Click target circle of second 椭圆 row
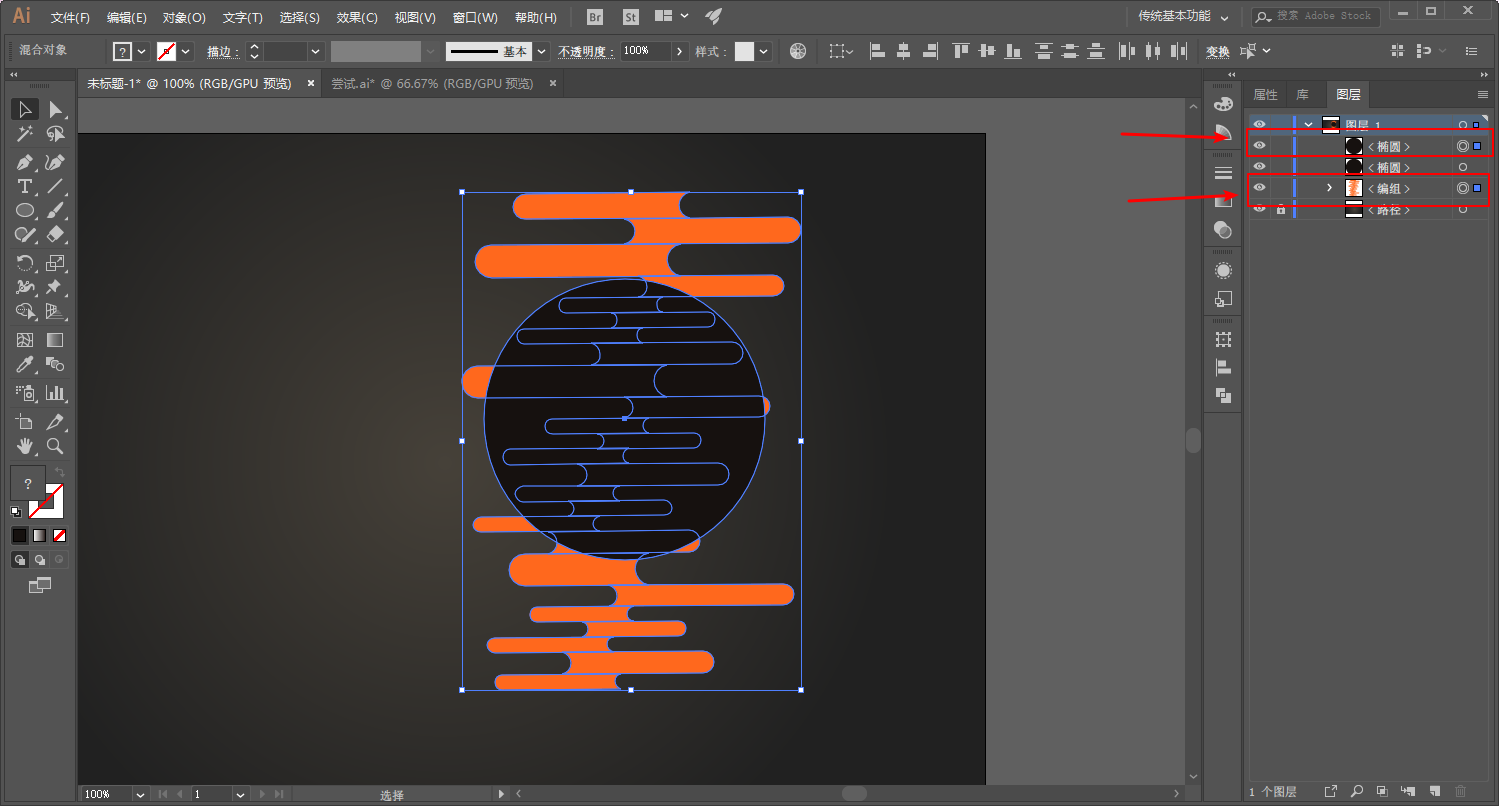This screenshot has width=1499, height=806. tap(1463, 167)
